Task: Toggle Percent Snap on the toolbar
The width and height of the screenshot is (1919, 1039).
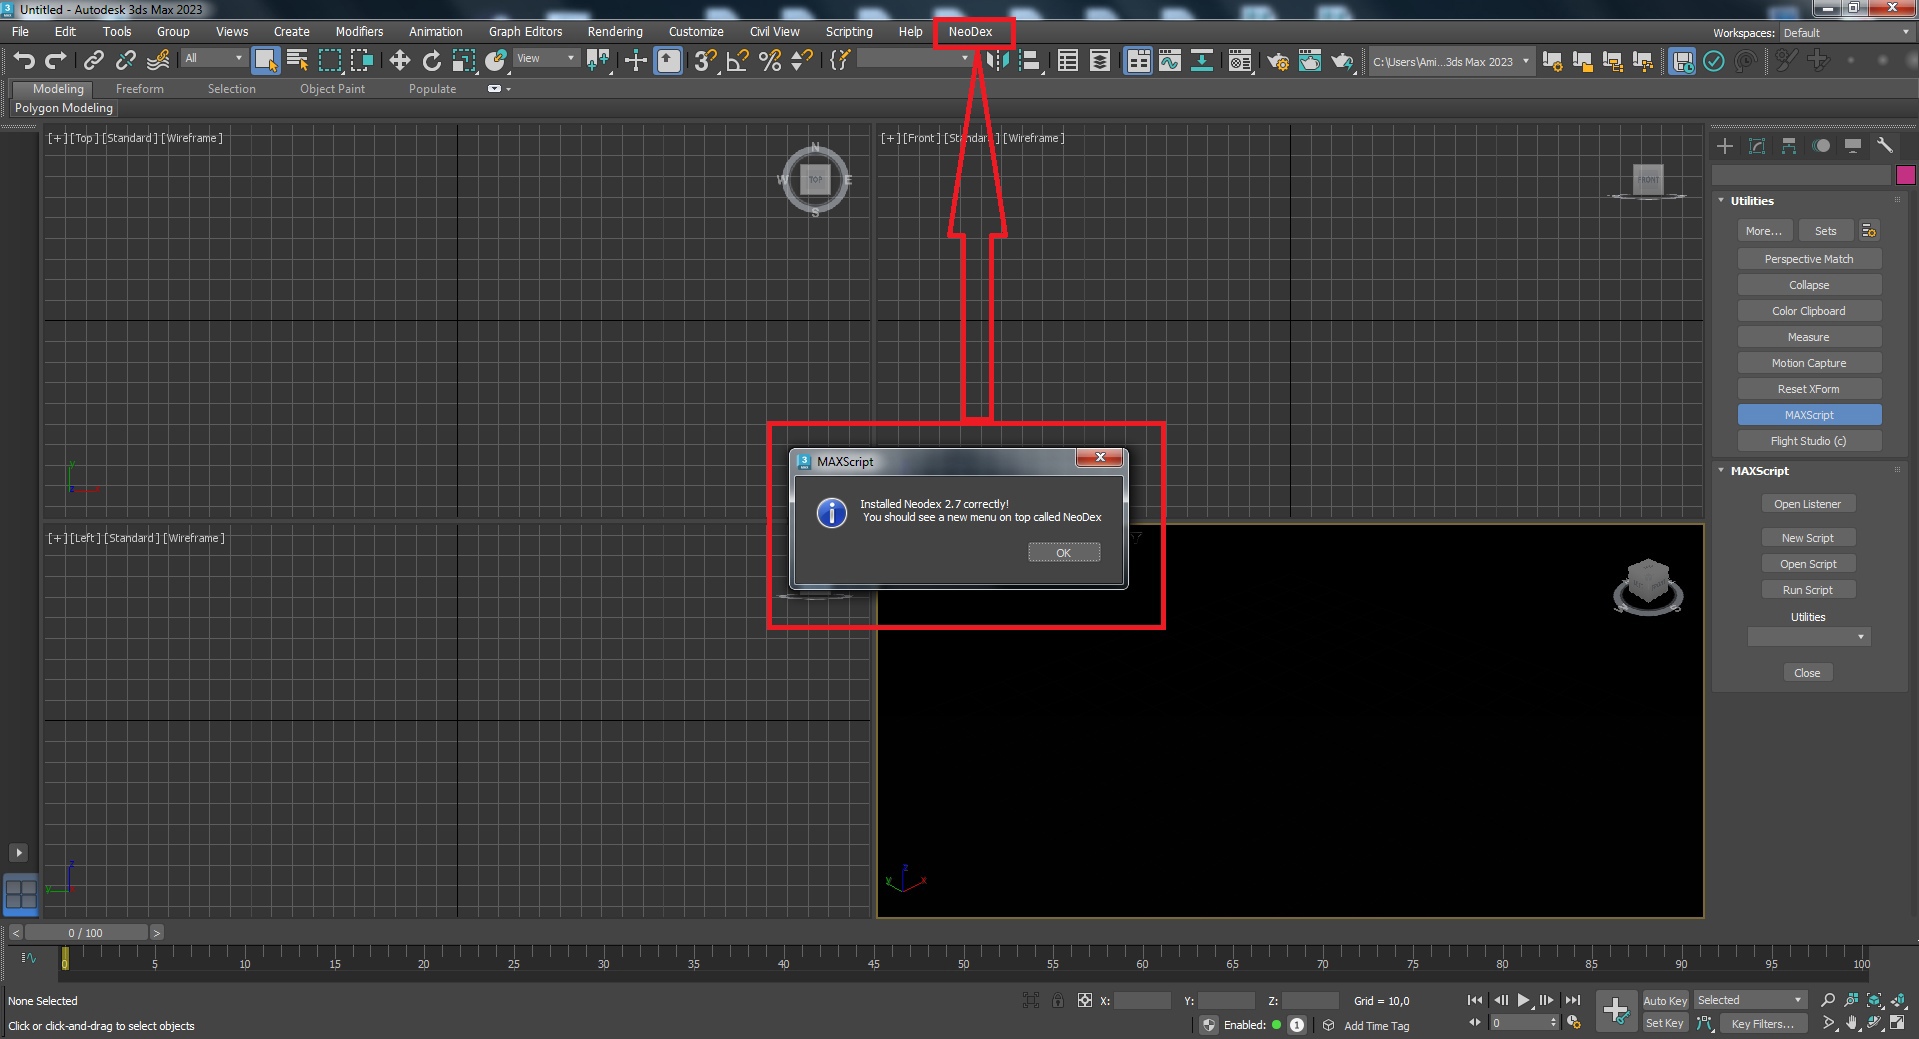Action: tap(770, 61)
